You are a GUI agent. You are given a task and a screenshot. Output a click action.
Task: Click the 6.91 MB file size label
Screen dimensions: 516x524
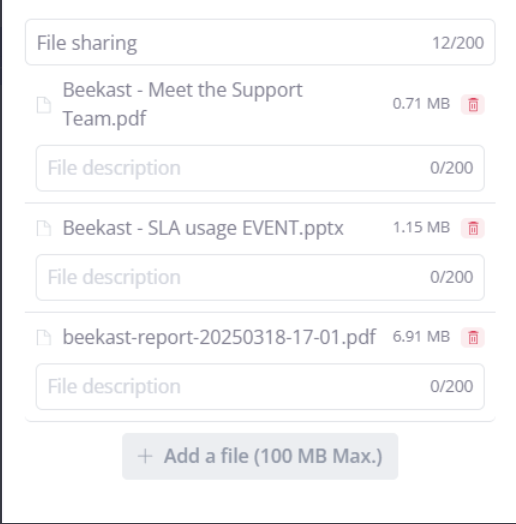(421, 337)
